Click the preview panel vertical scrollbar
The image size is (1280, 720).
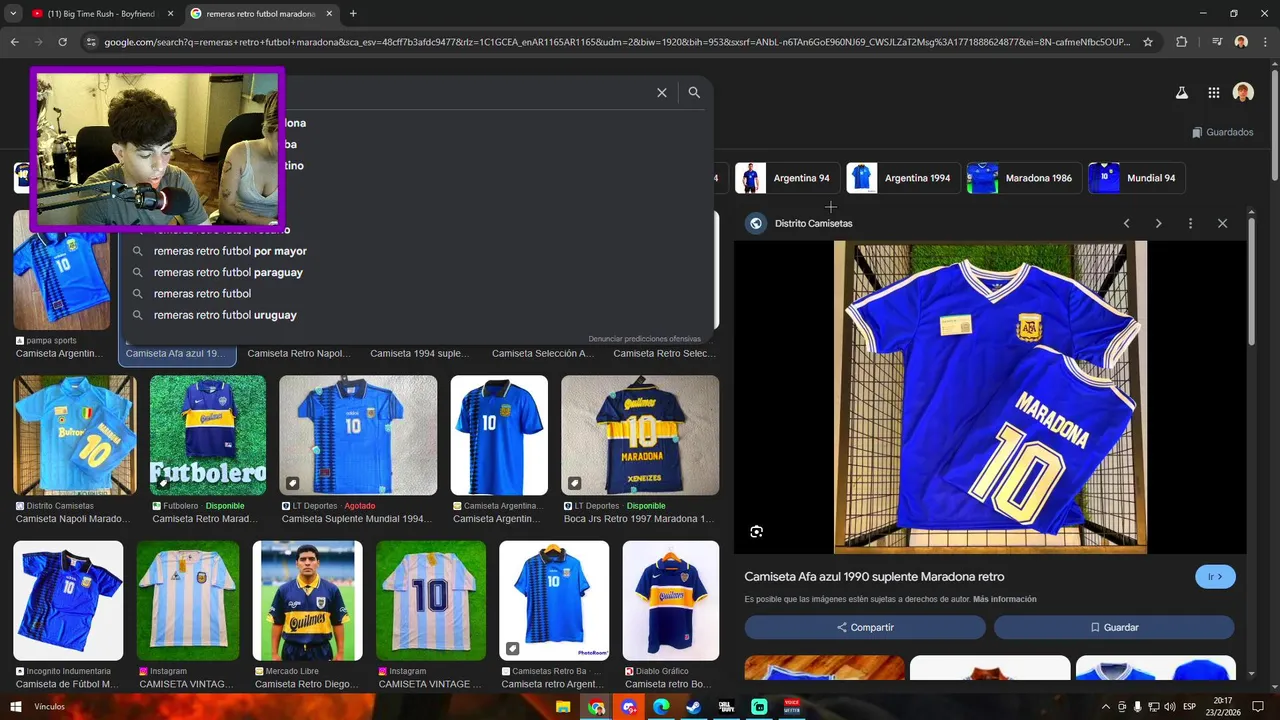tap(1252, 282)
